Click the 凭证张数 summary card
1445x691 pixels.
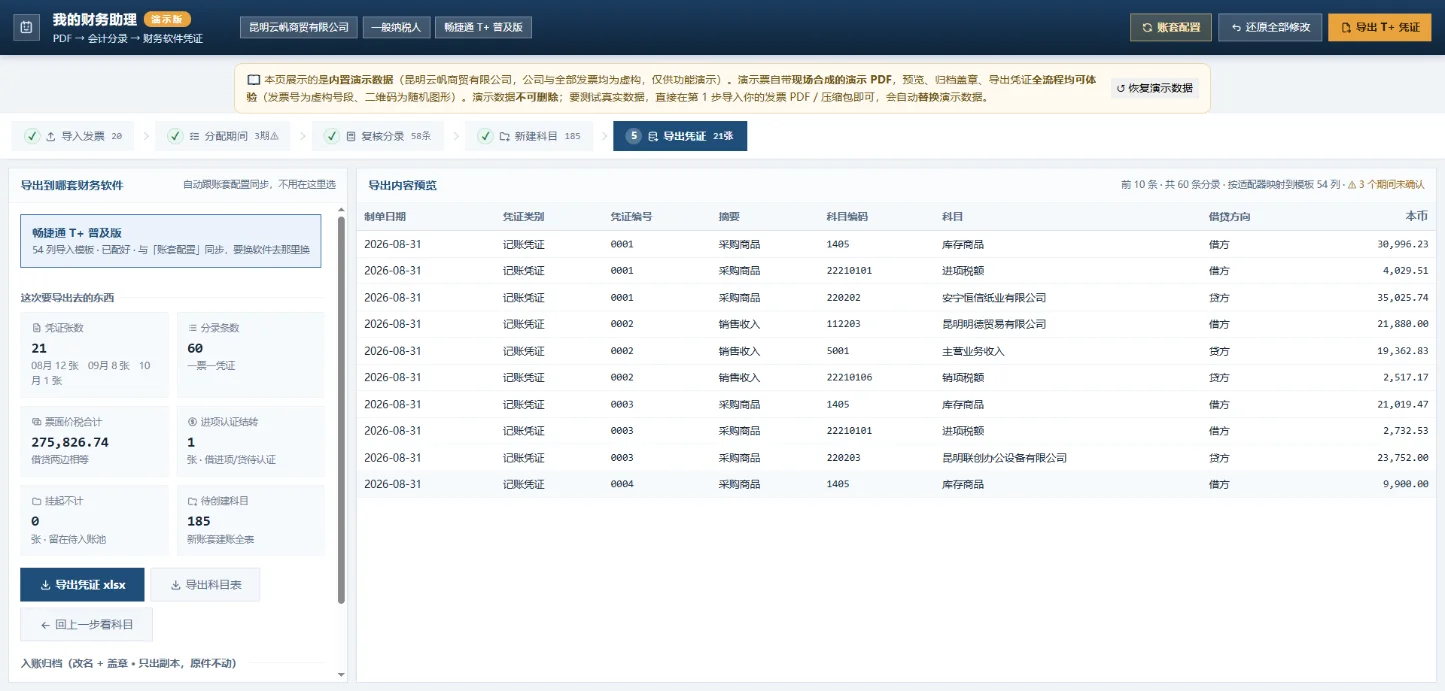click(x=95, y=355)
